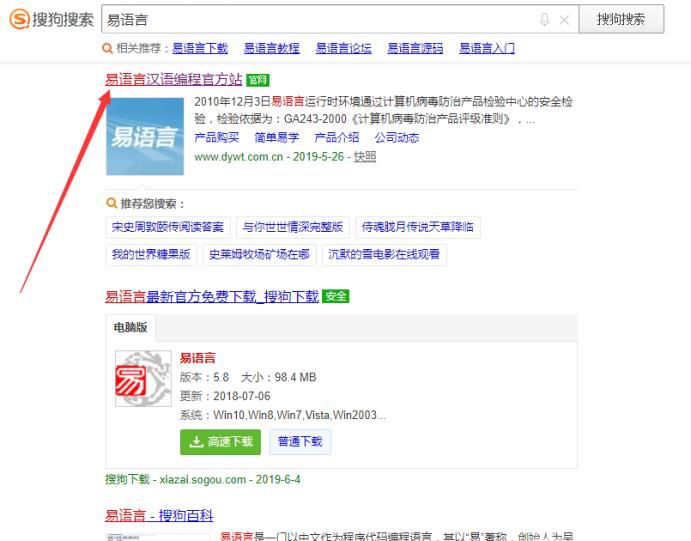Screen dimensions: 691x541
Task: Click the magnifier icon beside 推荐您搜索
Action: point(111,203)
